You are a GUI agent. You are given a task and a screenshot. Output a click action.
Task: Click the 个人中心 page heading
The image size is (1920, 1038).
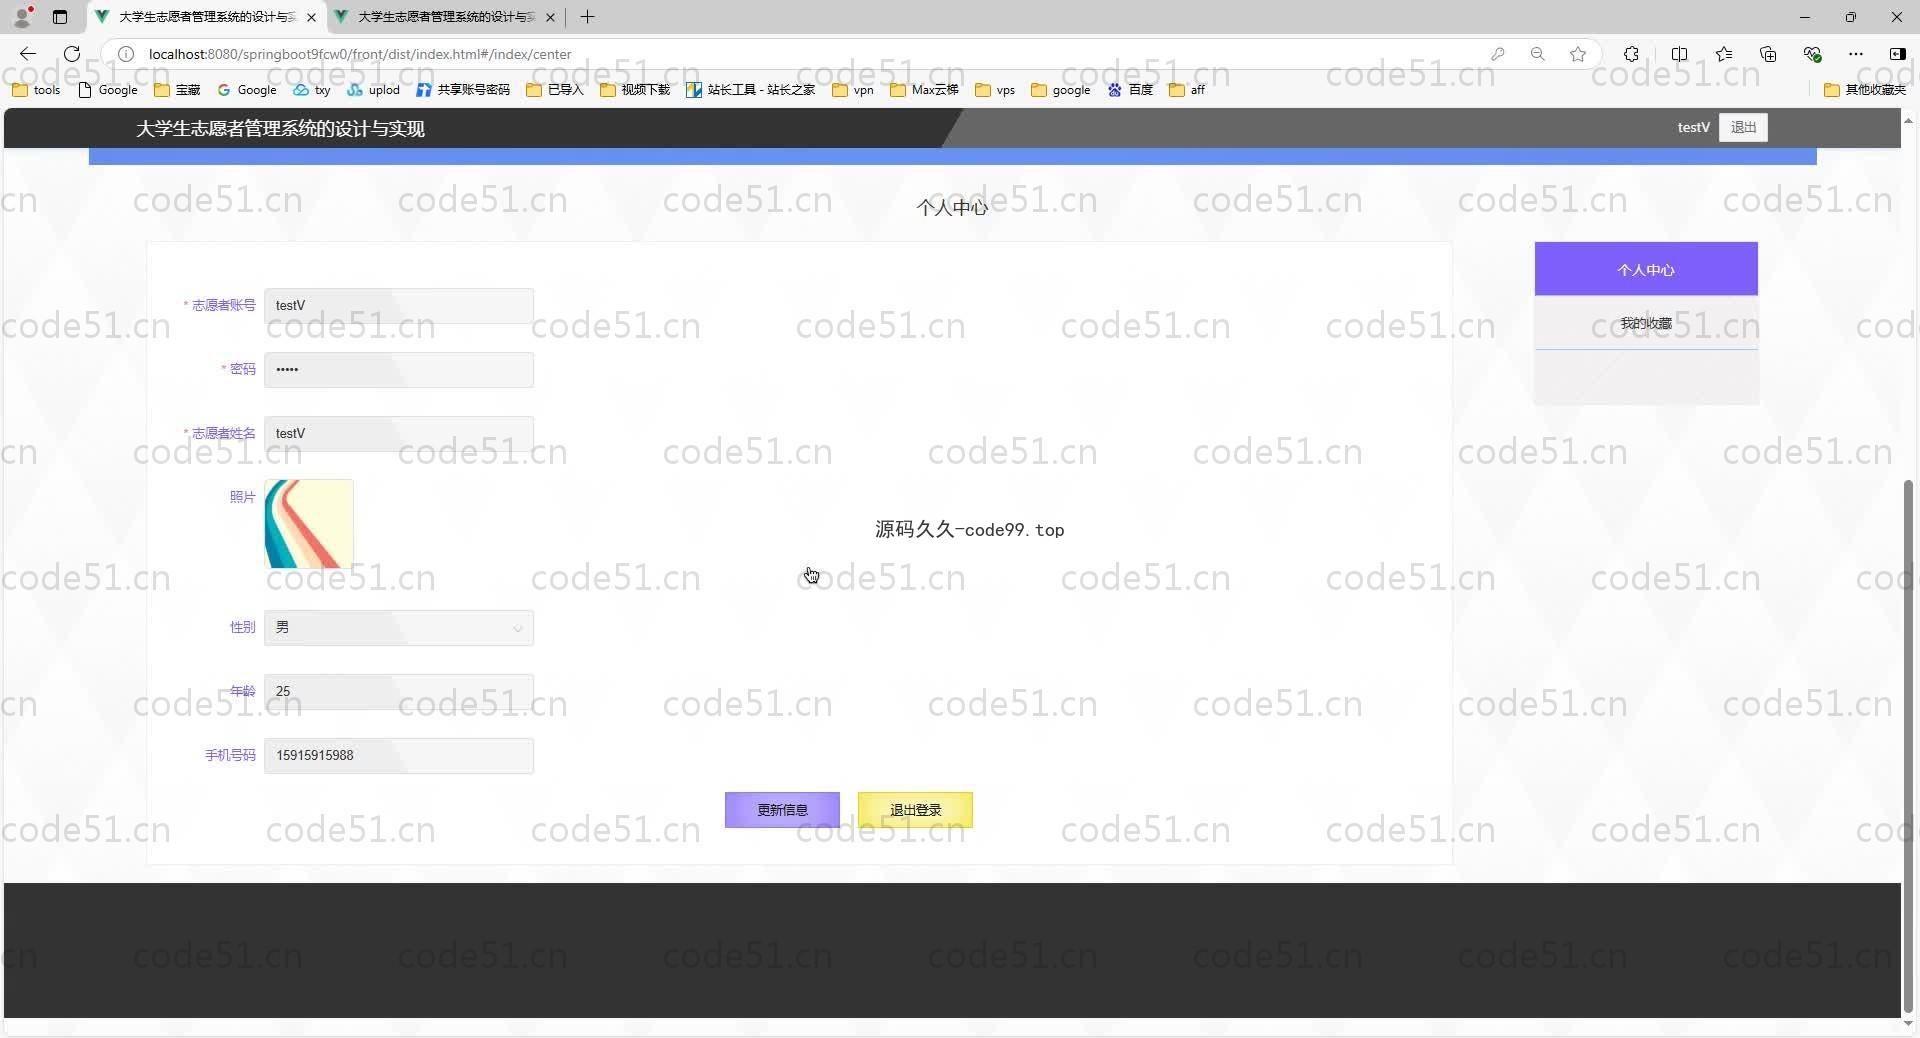click(952, 207)
